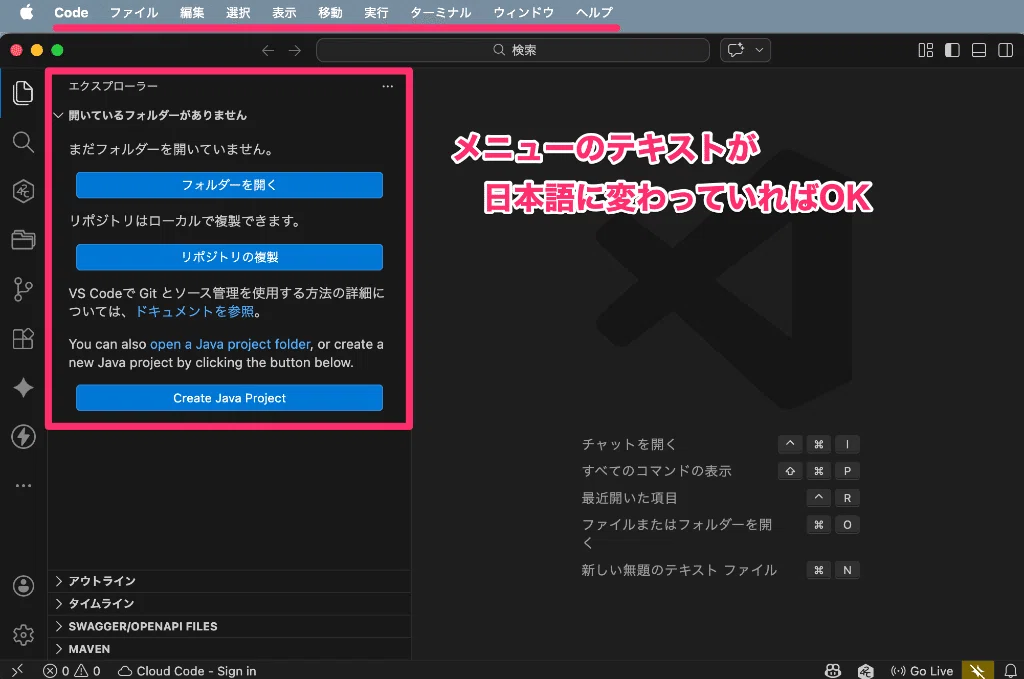Screen dimensions: 1024x679
Task: Start the Go Live server
Action: pyautogui.click(x=921, y=671)
